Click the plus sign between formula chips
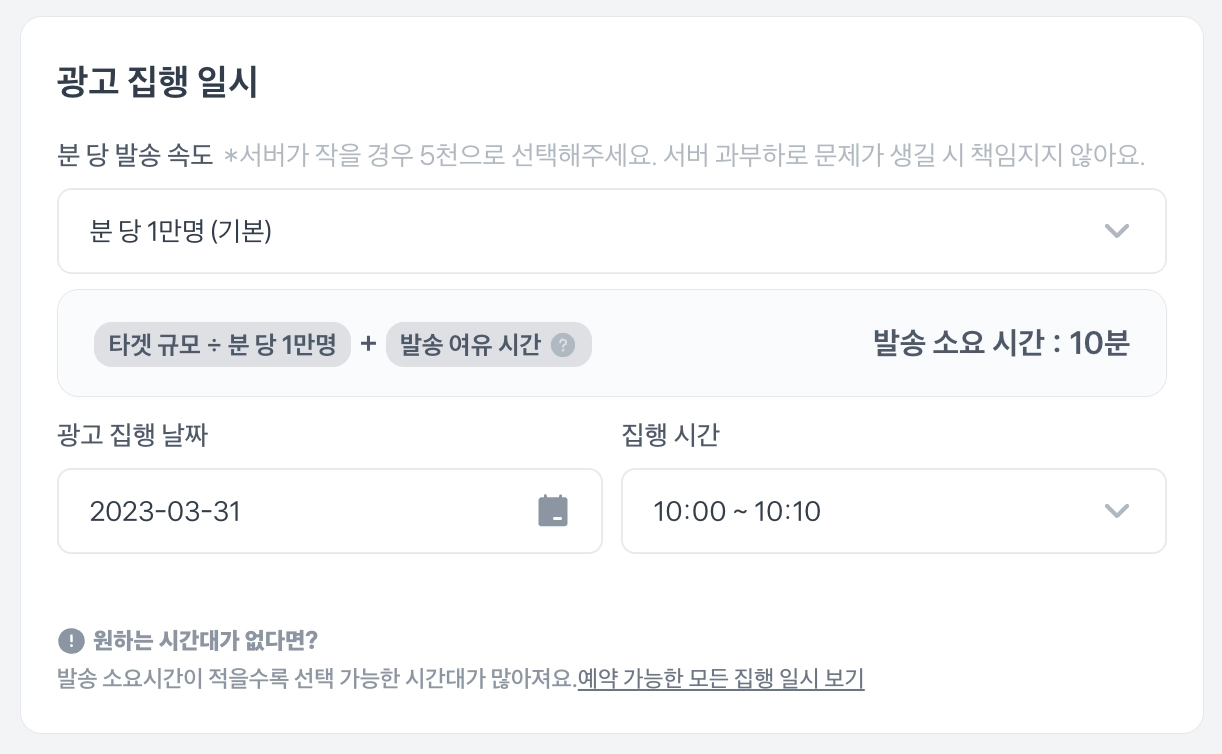This screenshot has width=1222, height=754. [x=368, y=344]
